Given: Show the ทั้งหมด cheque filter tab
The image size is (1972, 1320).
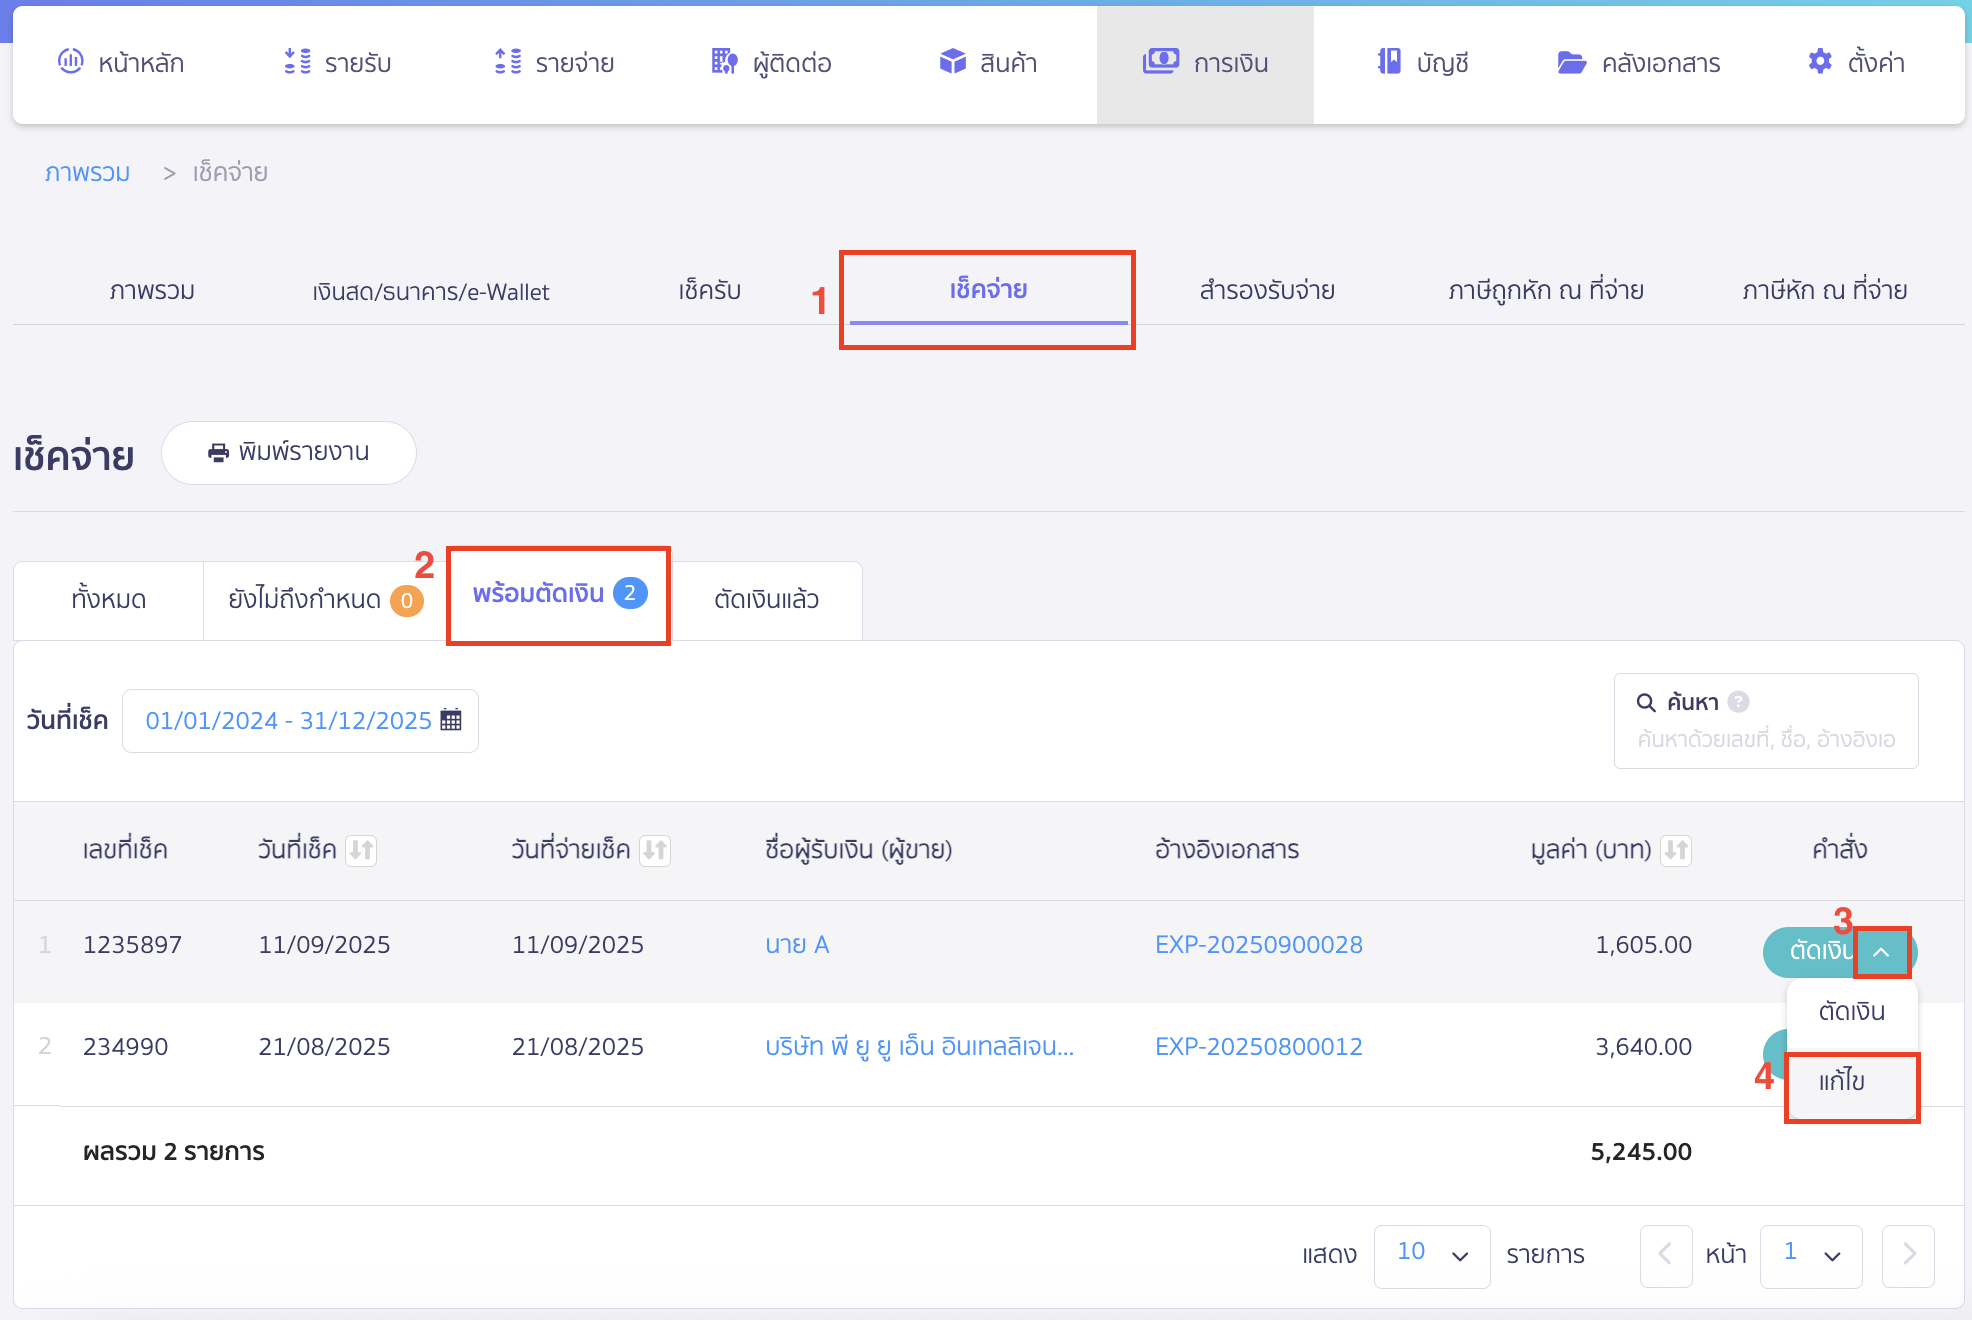Looking at the screenshot, I should [x=109, y=600].
